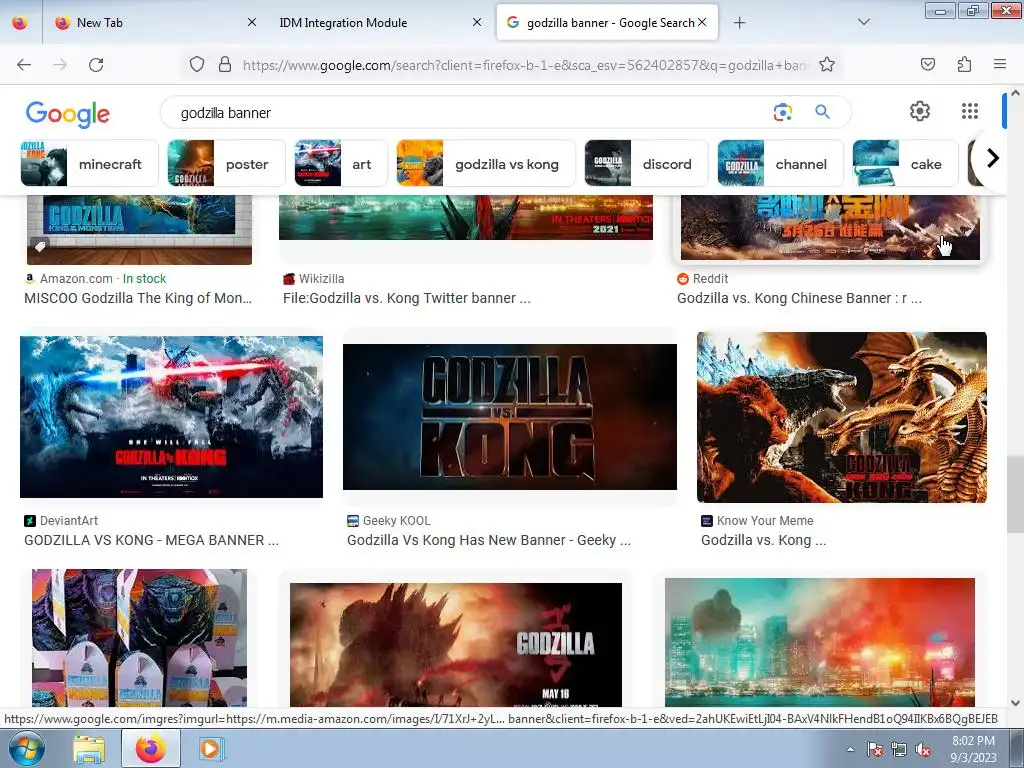The width and height of the screenshot is (1024, 768).
Task: Open the Twitter banner 2021 thumbnail
Action: click(x=466, y=217)
